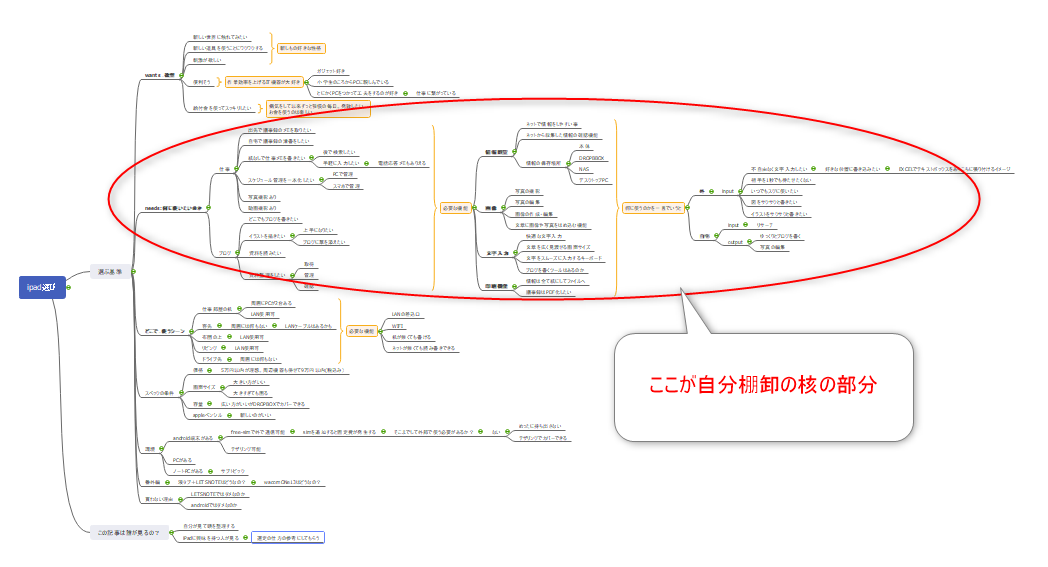This screenshot has width=1048, height=567.
Task: Select the NAS node
Action: point(584,169)
